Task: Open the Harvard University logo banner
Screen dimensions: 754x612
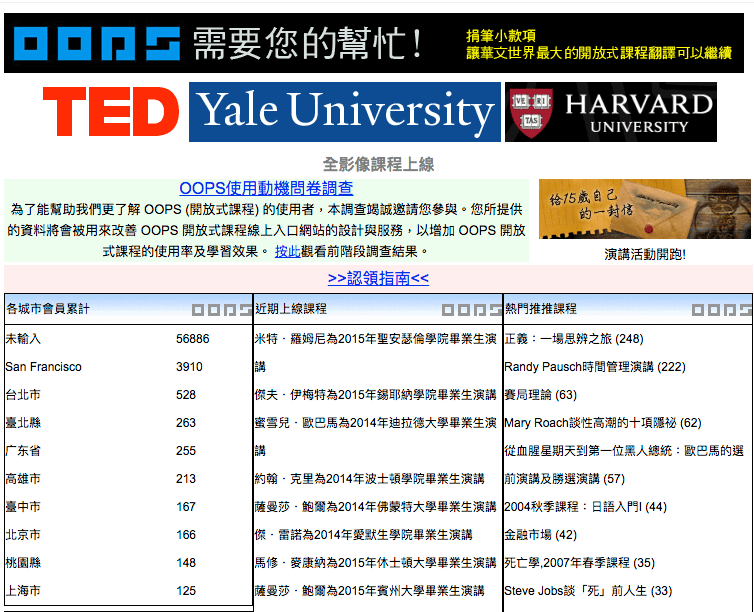Action: 611,112
